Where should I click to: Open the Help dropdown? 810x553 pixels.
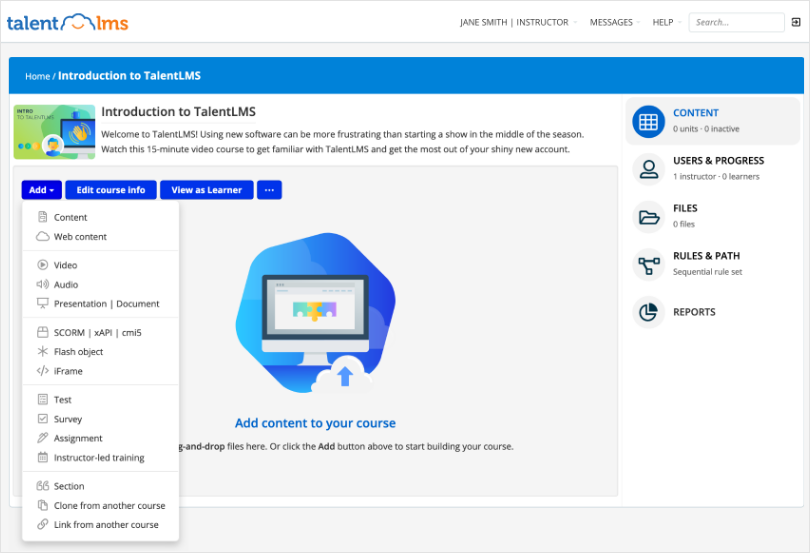[667, 22]
